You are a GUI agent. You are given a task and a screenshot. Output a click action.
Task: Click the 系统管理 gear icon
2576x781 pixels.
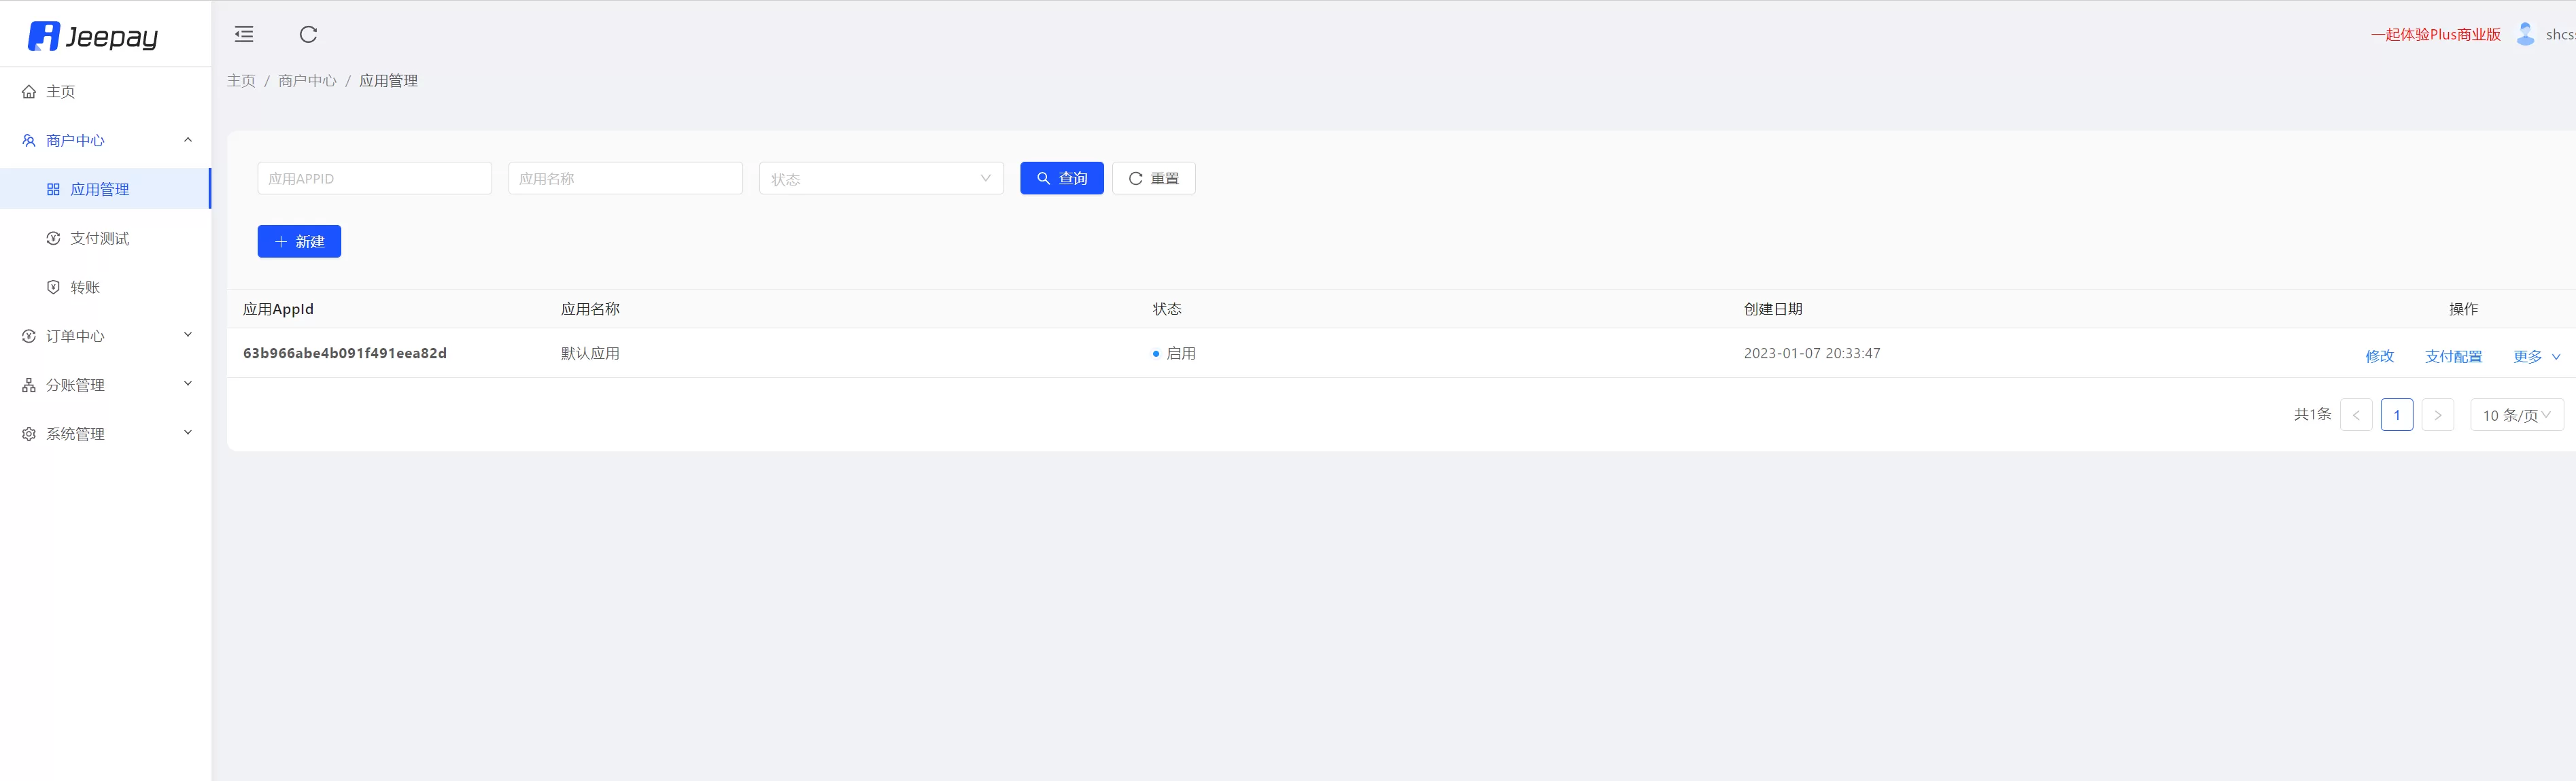click(28, 433)
